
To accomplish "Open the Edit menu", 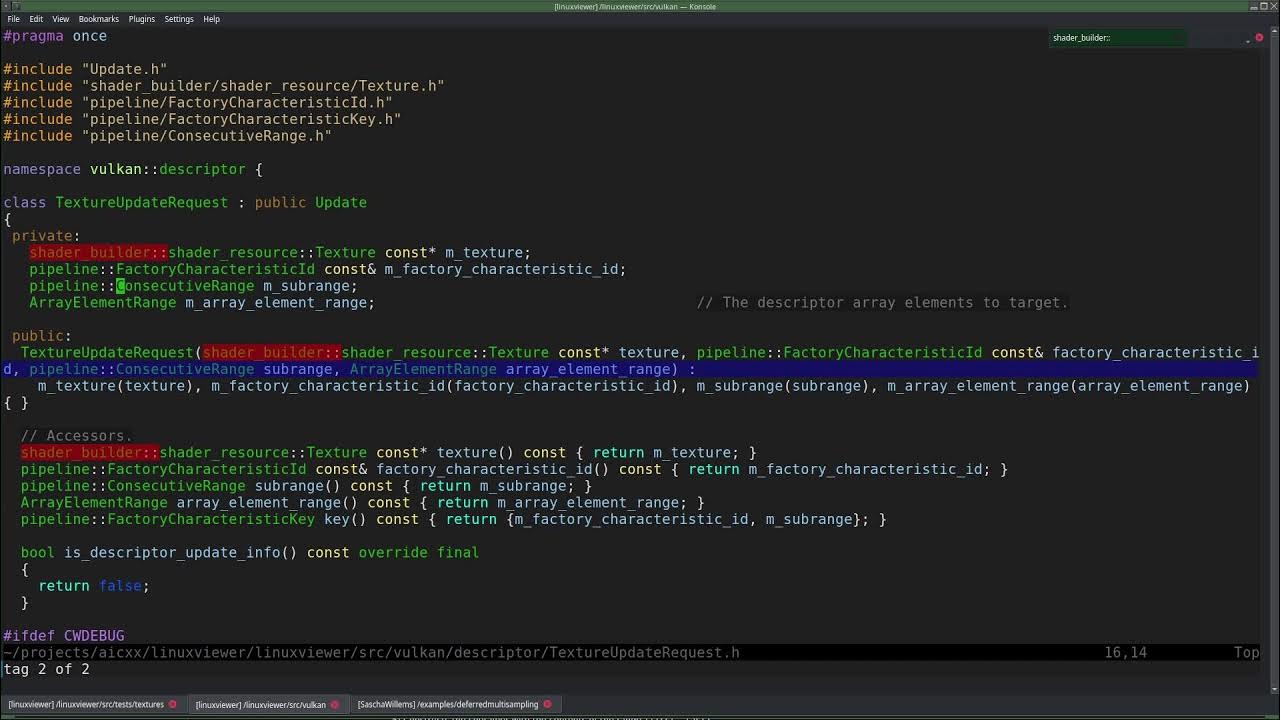I will [x=36, y=19].
